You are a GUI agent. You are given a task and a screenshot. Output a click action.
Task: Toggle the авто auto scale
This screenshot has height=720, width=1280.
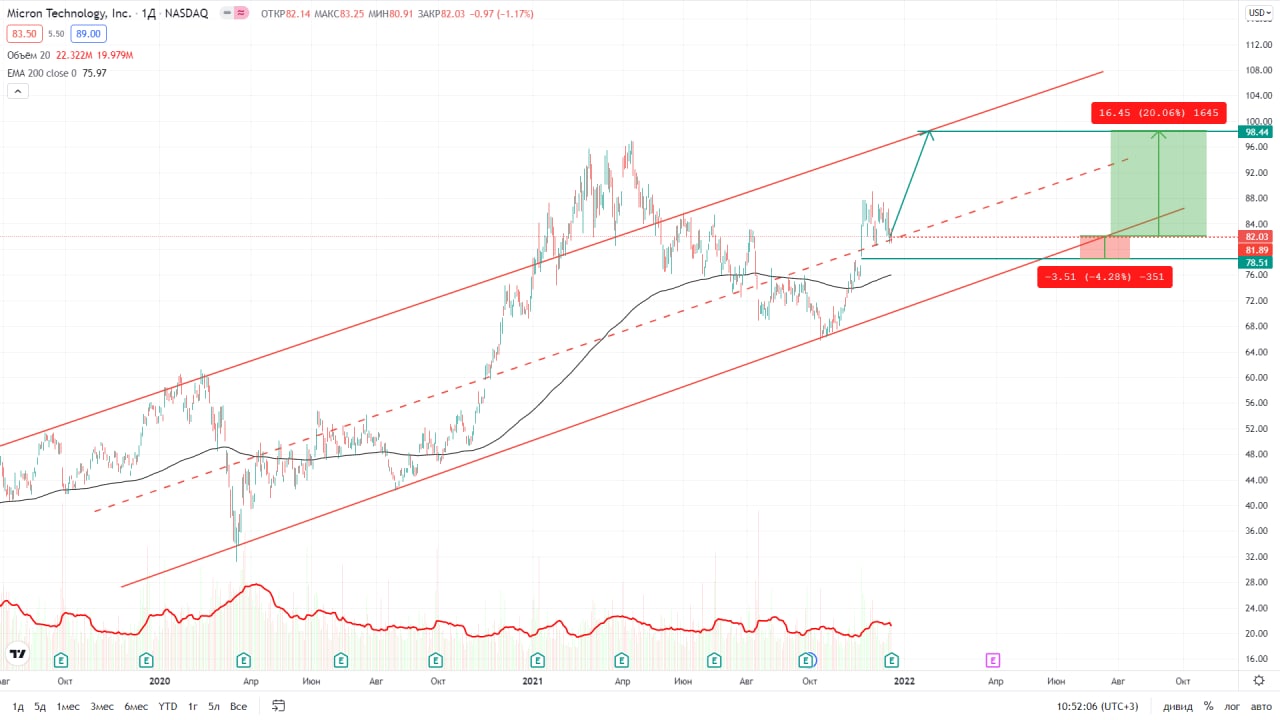click(1259, 706)
